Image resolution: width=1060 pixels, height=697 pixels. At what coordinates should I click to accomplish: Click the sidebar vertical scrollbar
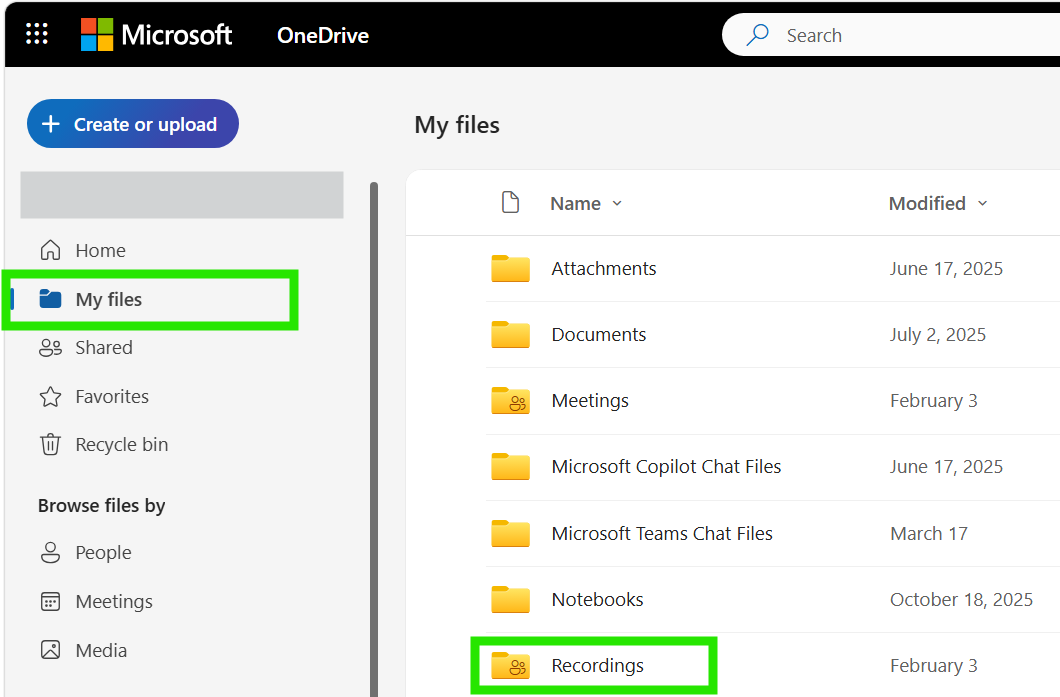click(x=374, y=439)
